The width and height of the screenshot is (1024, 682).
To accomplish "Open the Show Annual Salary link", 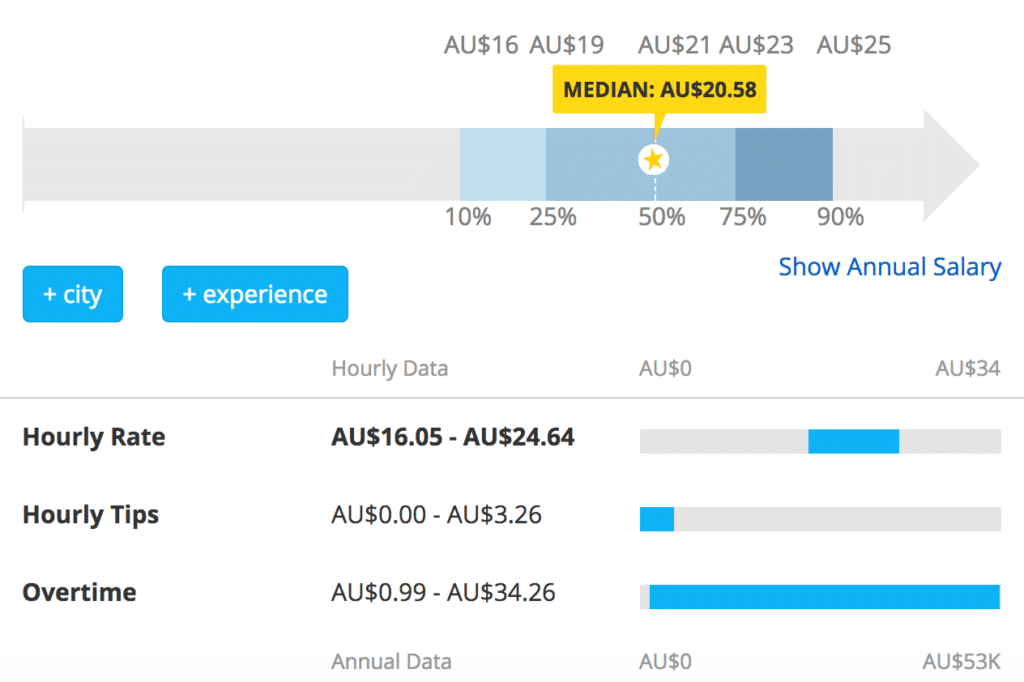I will 889,267.
